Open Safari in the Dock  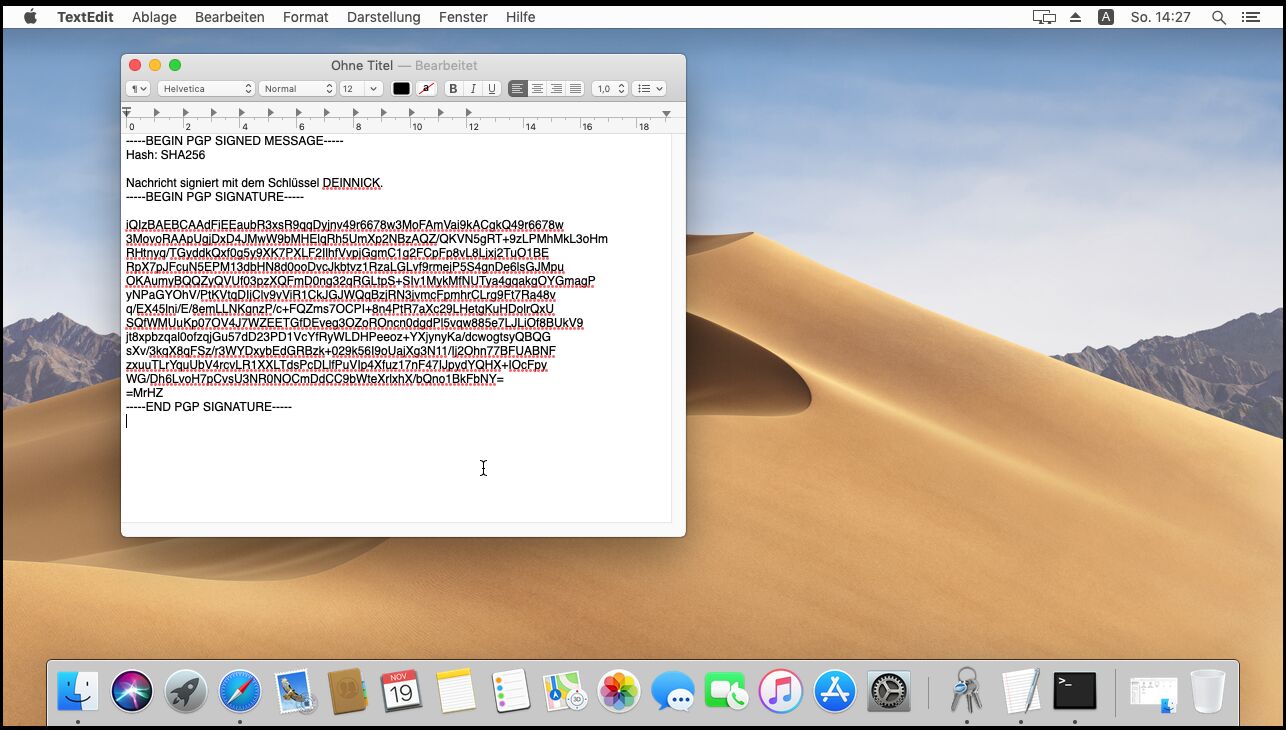click(240, 691)
